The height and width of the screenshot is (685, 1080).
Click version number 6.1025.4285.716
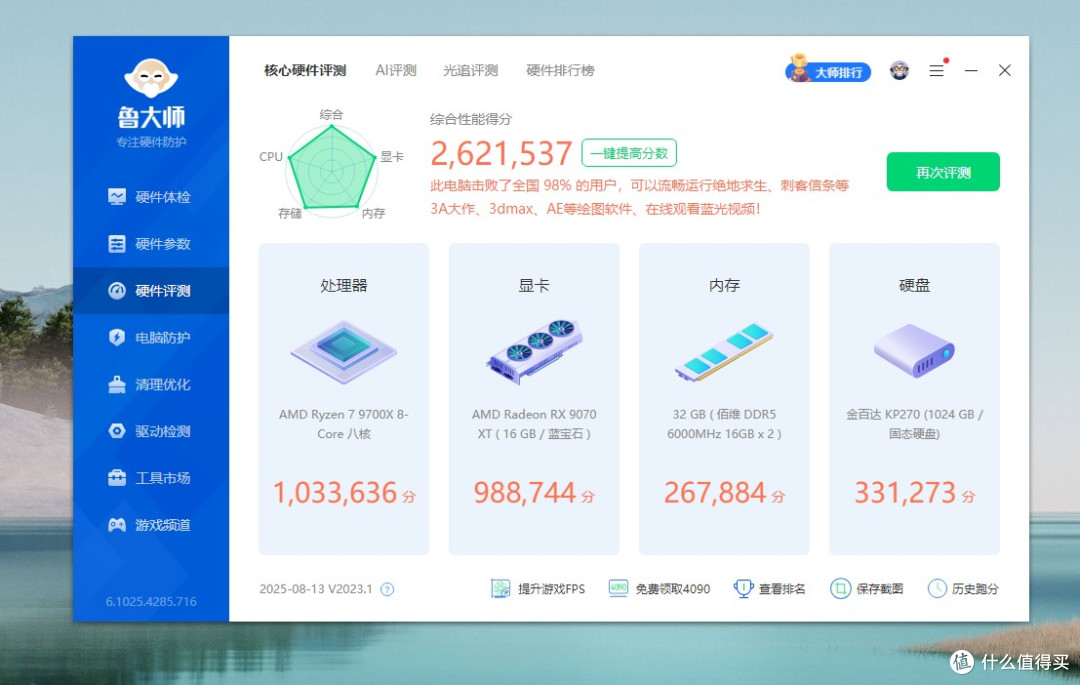(151, 602)
